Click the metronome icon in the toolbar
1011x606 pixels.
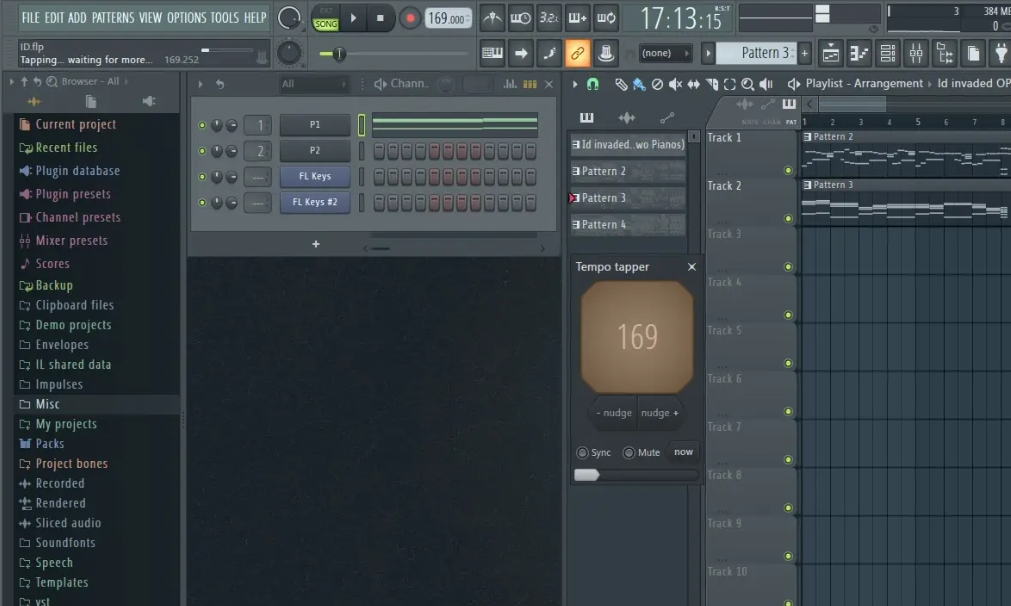(494, 17)
